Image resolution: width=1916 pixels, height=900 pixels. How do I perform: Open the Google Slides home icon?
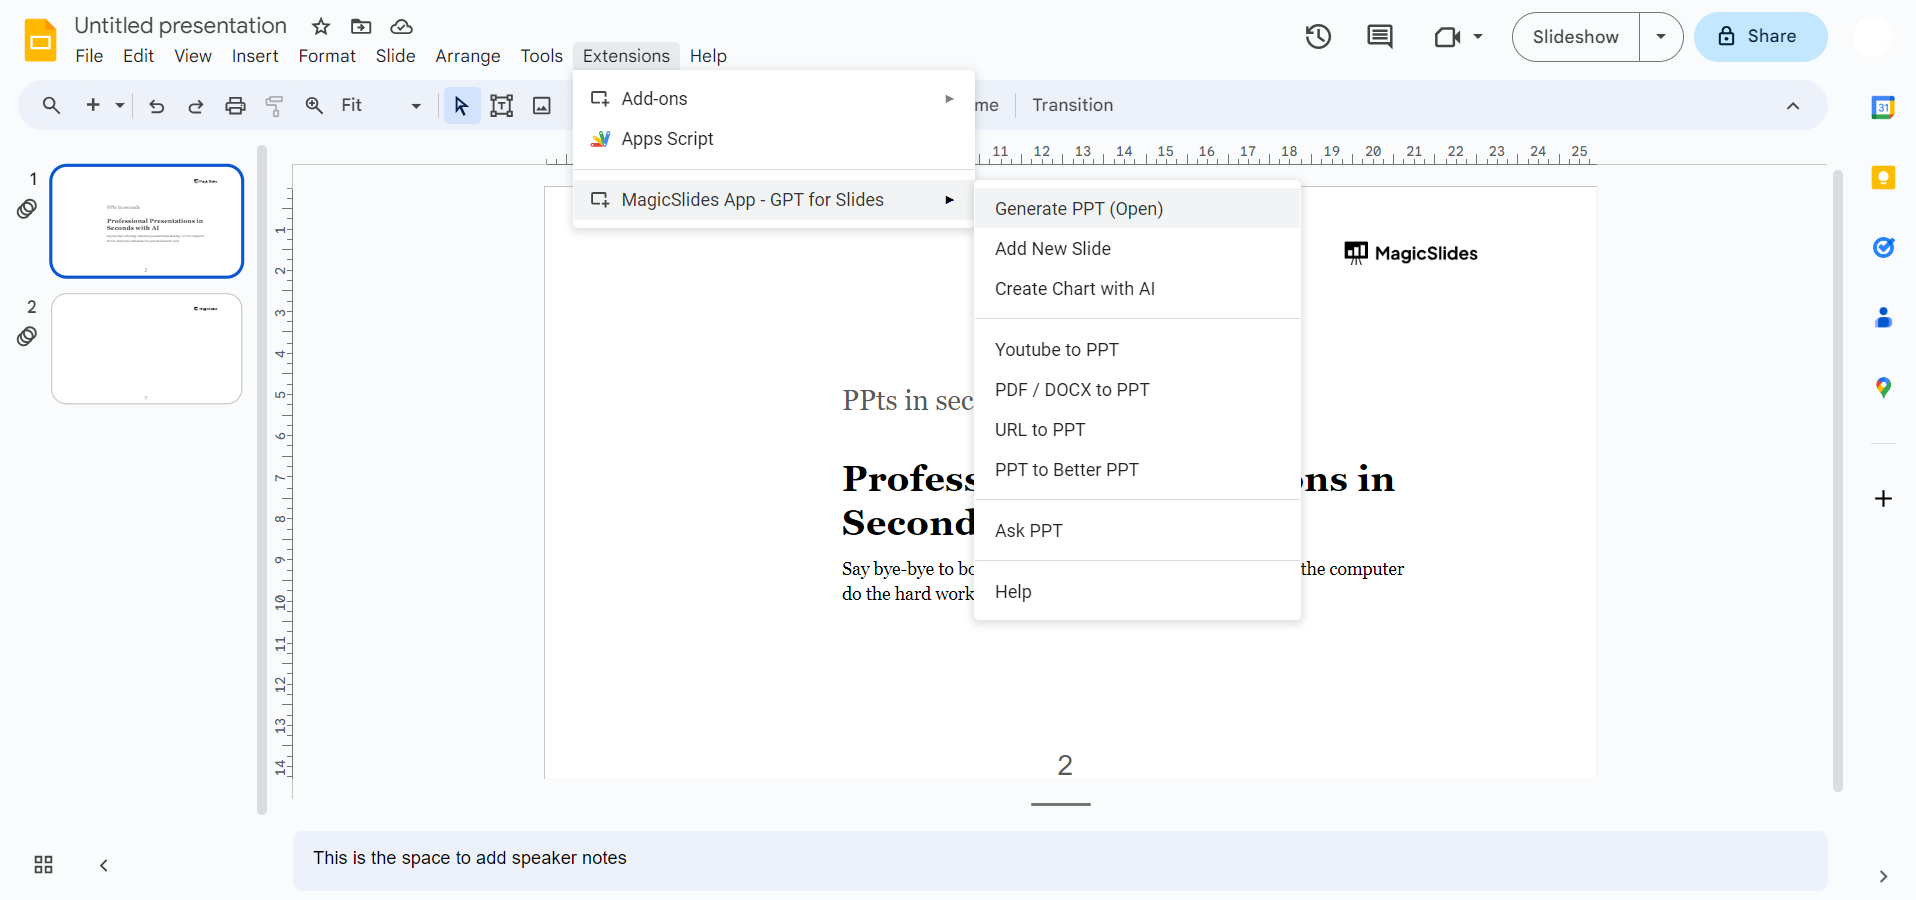[40, 40]
